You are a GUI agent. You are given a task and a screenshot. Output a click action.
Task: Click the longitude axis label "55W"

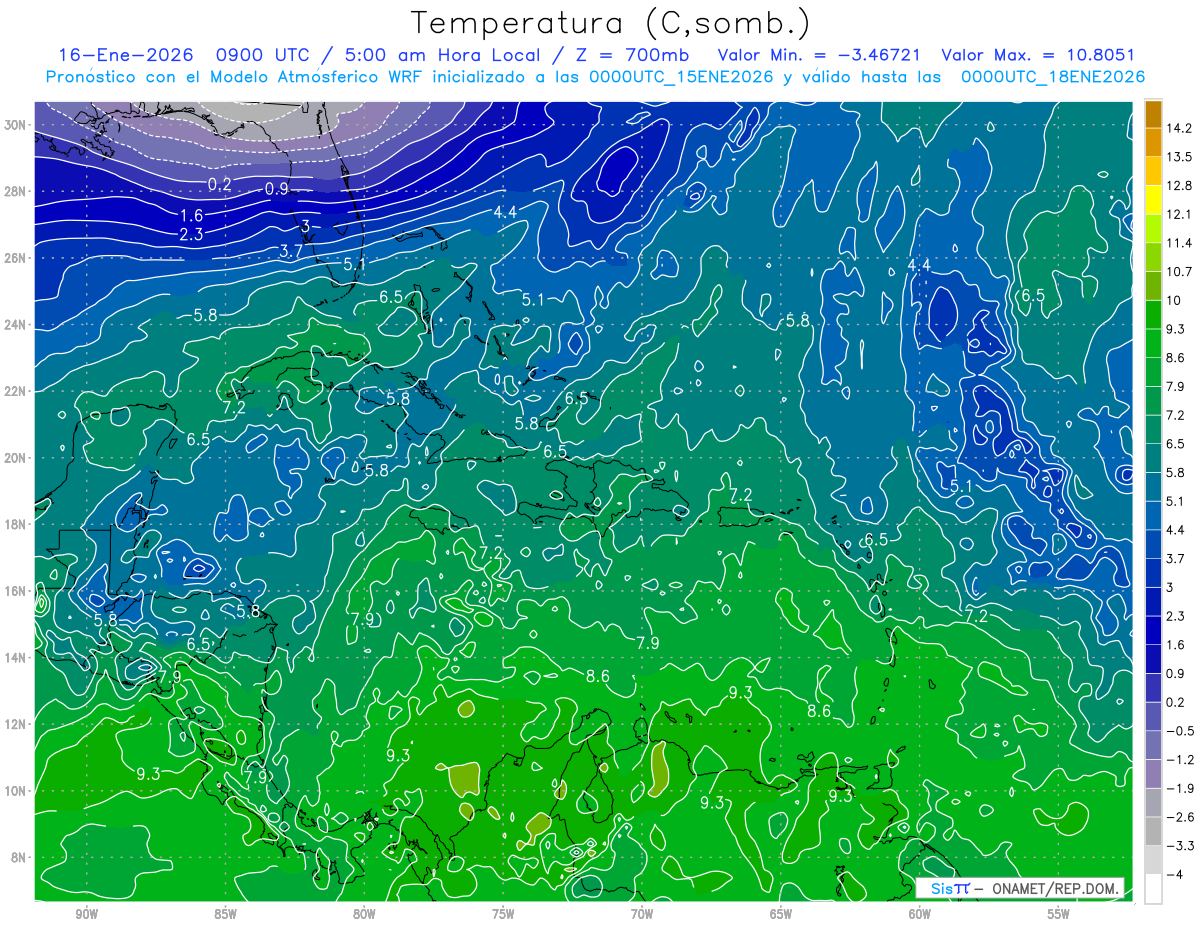1059,914
